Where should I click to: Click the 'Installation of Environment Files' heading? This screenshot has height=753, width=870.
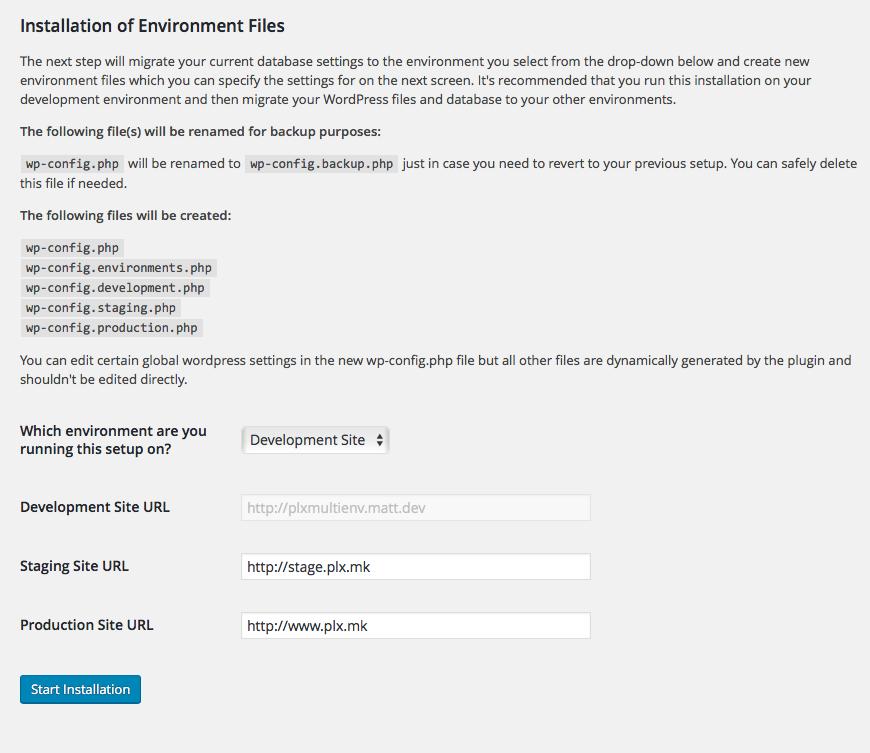point(152,25)
